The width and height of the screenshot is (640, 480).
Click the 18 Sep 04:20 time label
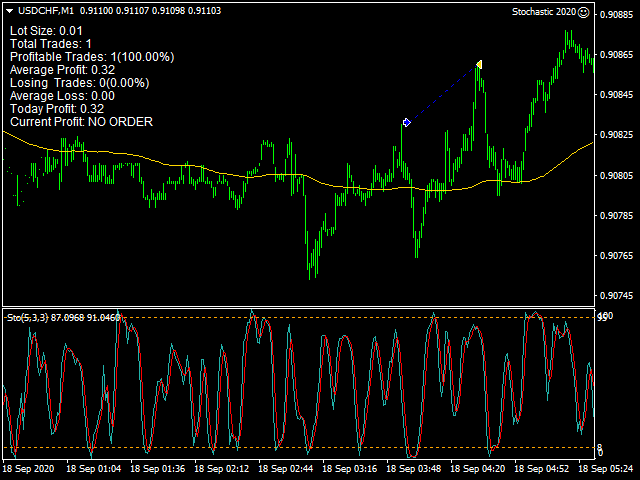point(478,469)
